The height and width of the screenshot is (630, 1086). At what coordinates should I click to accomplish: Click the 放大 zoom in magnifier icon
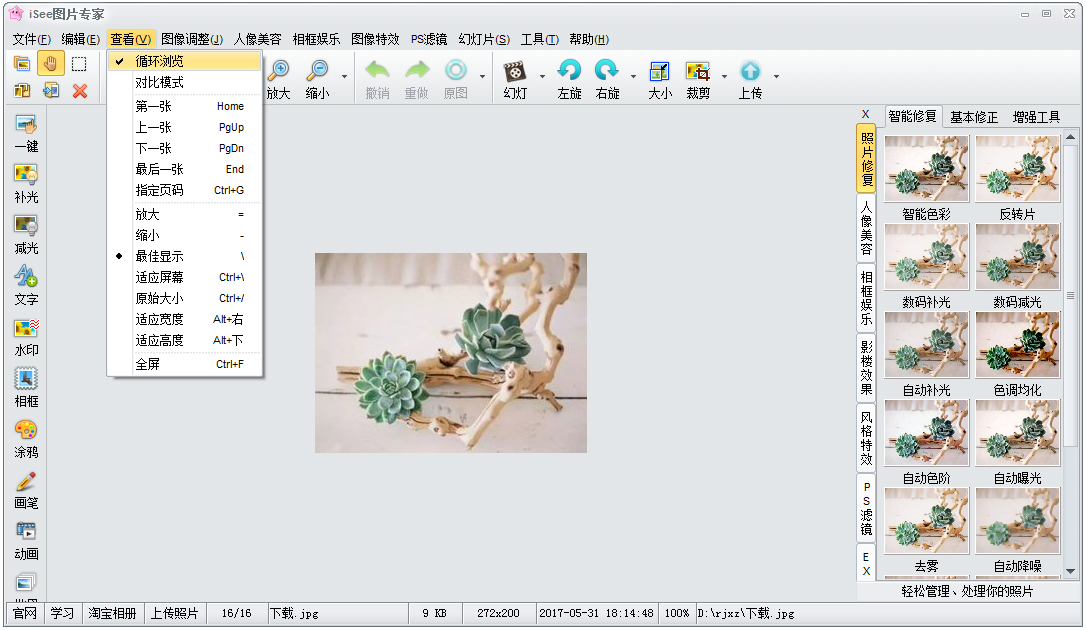(x=279, y=70)
